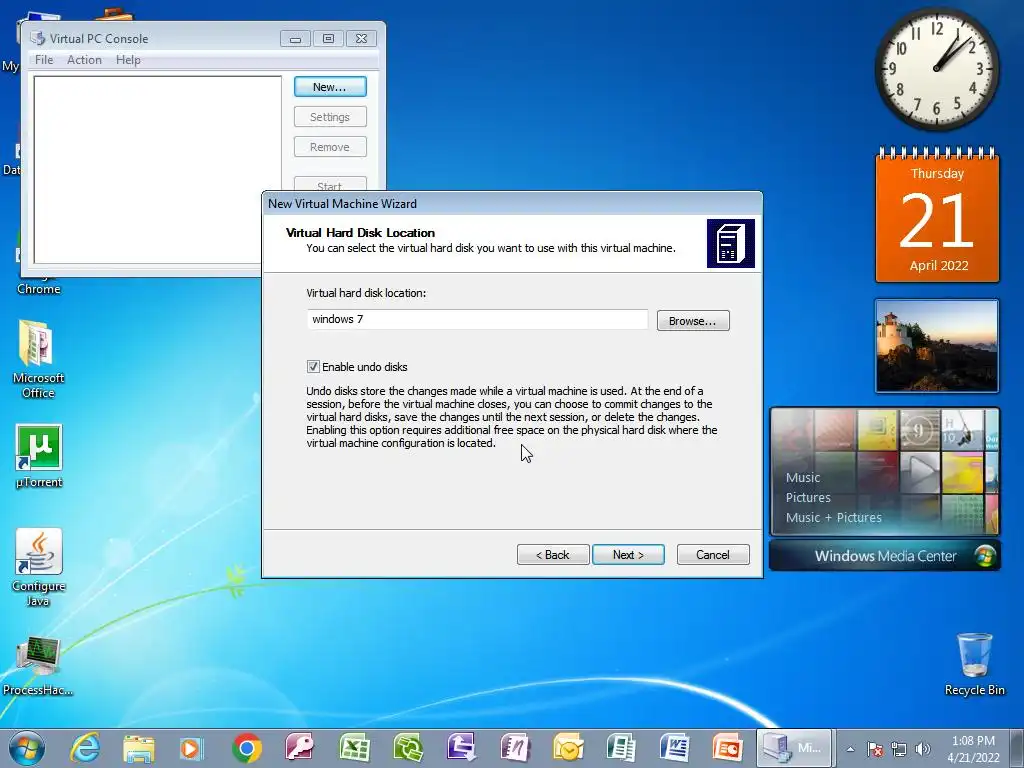Open Windows Media Player taskbar icon
The image size is (1024, 768).
(191, 748)
